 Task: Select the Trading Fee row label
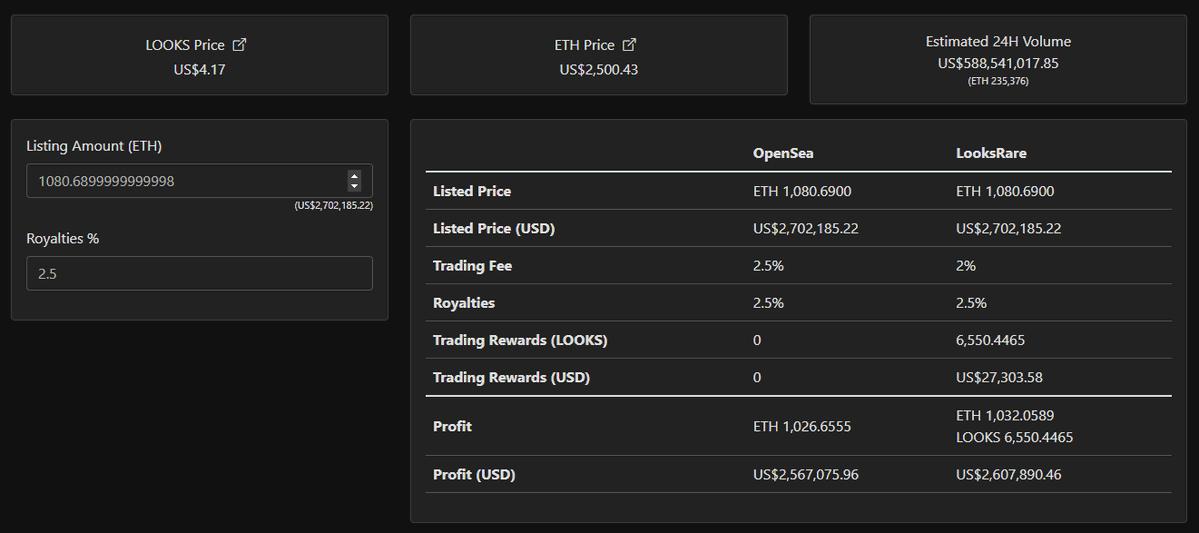click(472, 266)
